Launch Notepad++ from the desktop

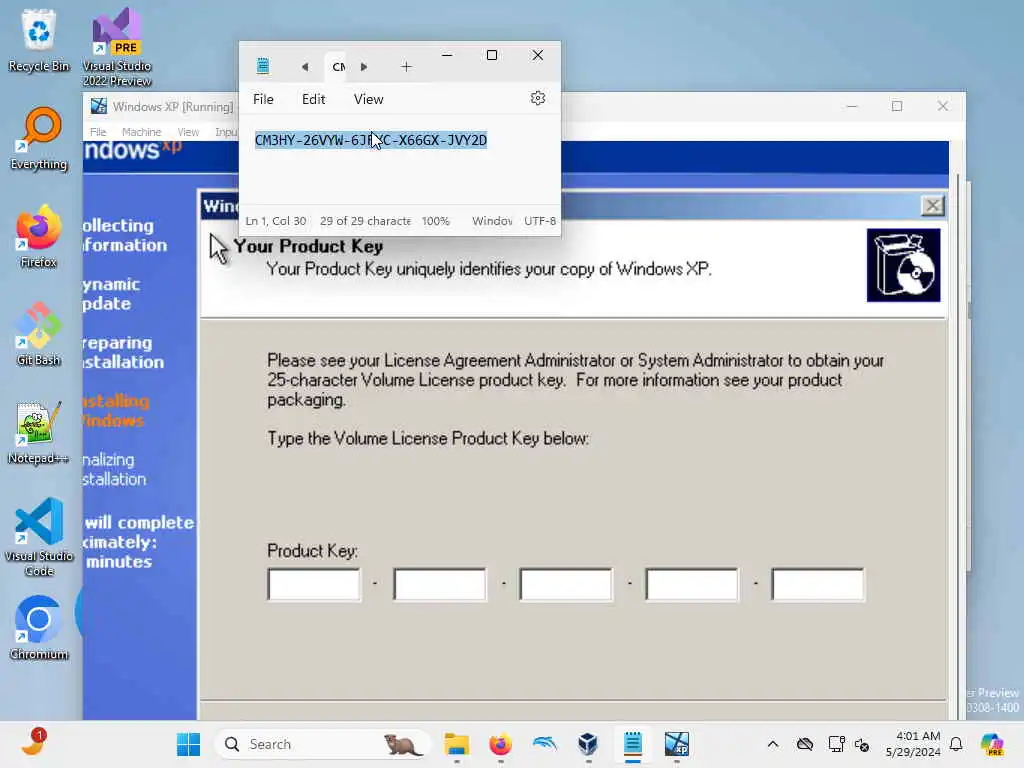tap(39, 432)
